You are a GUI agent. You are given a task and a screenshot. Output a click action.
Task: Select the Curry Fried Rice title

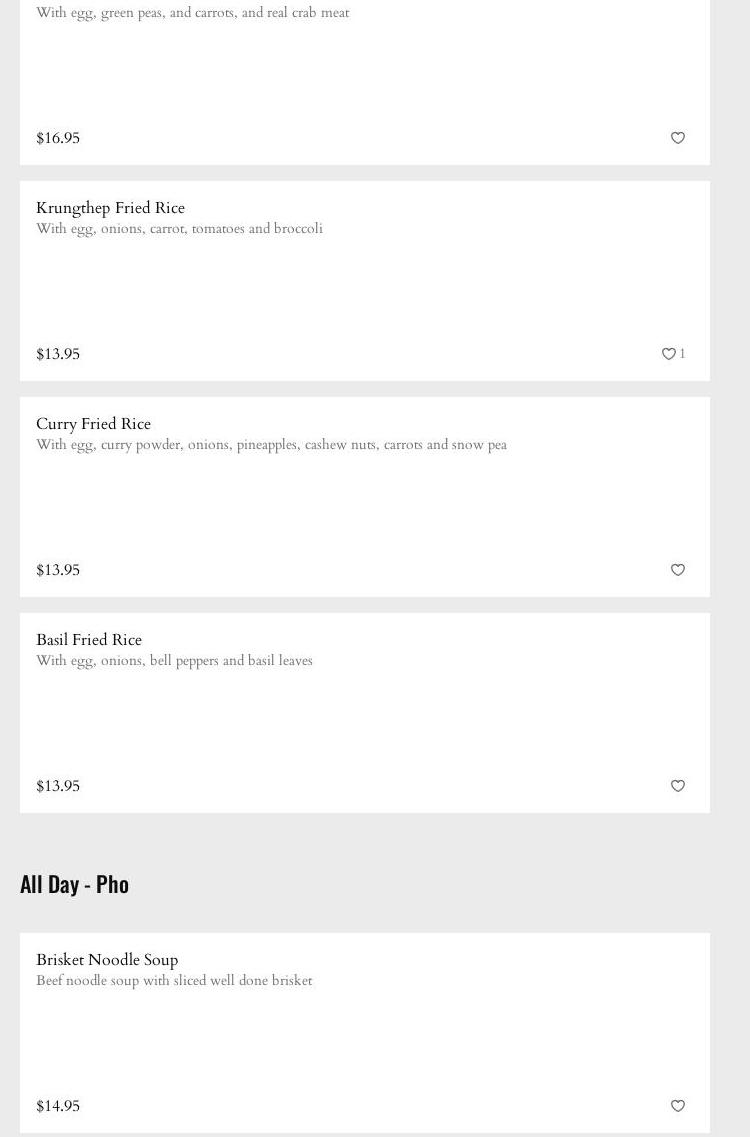point(93,424)
